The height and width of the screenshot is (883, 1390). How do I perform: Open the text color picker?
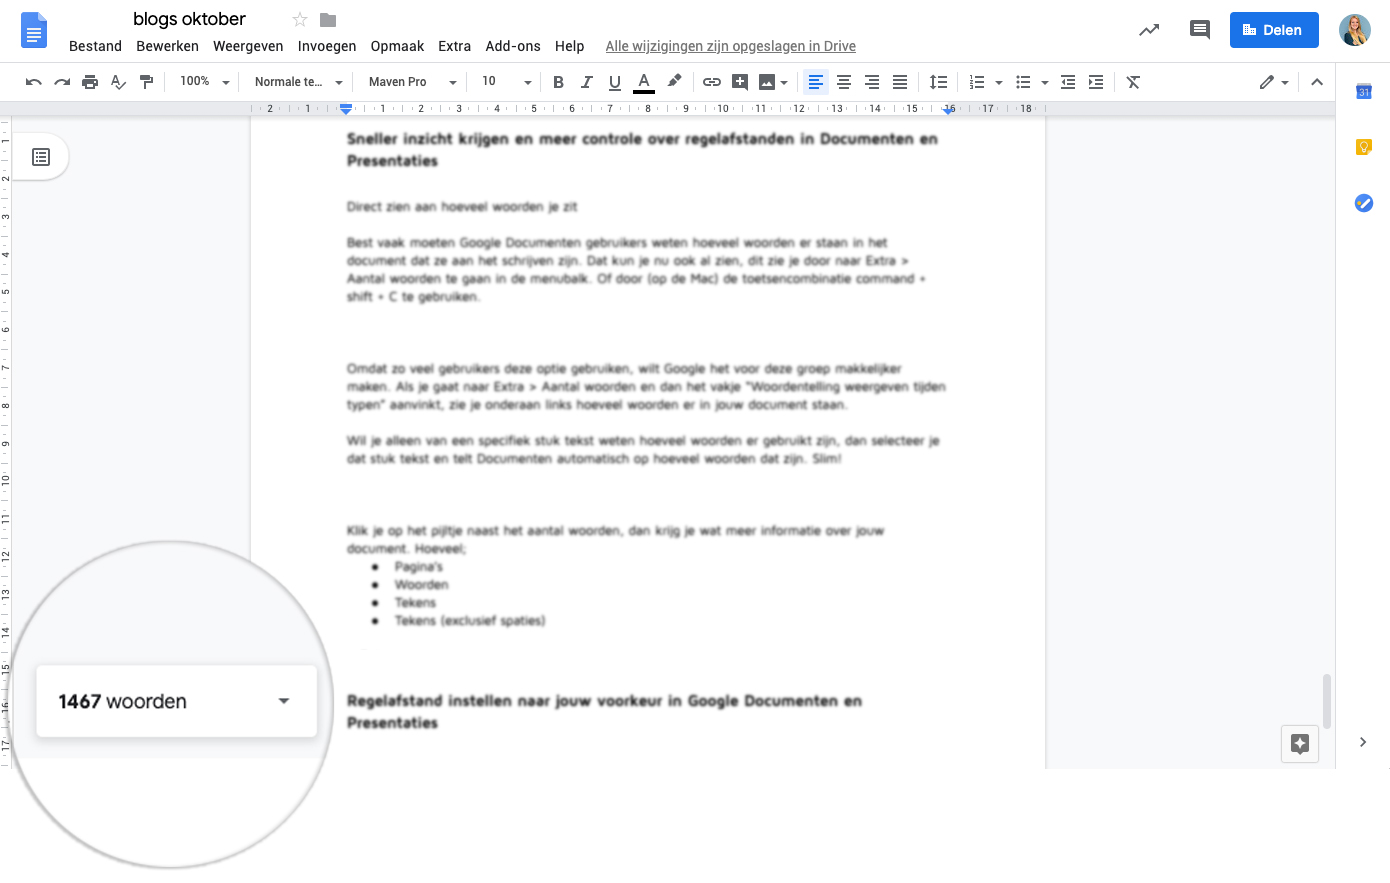click(x=644, y=82)
